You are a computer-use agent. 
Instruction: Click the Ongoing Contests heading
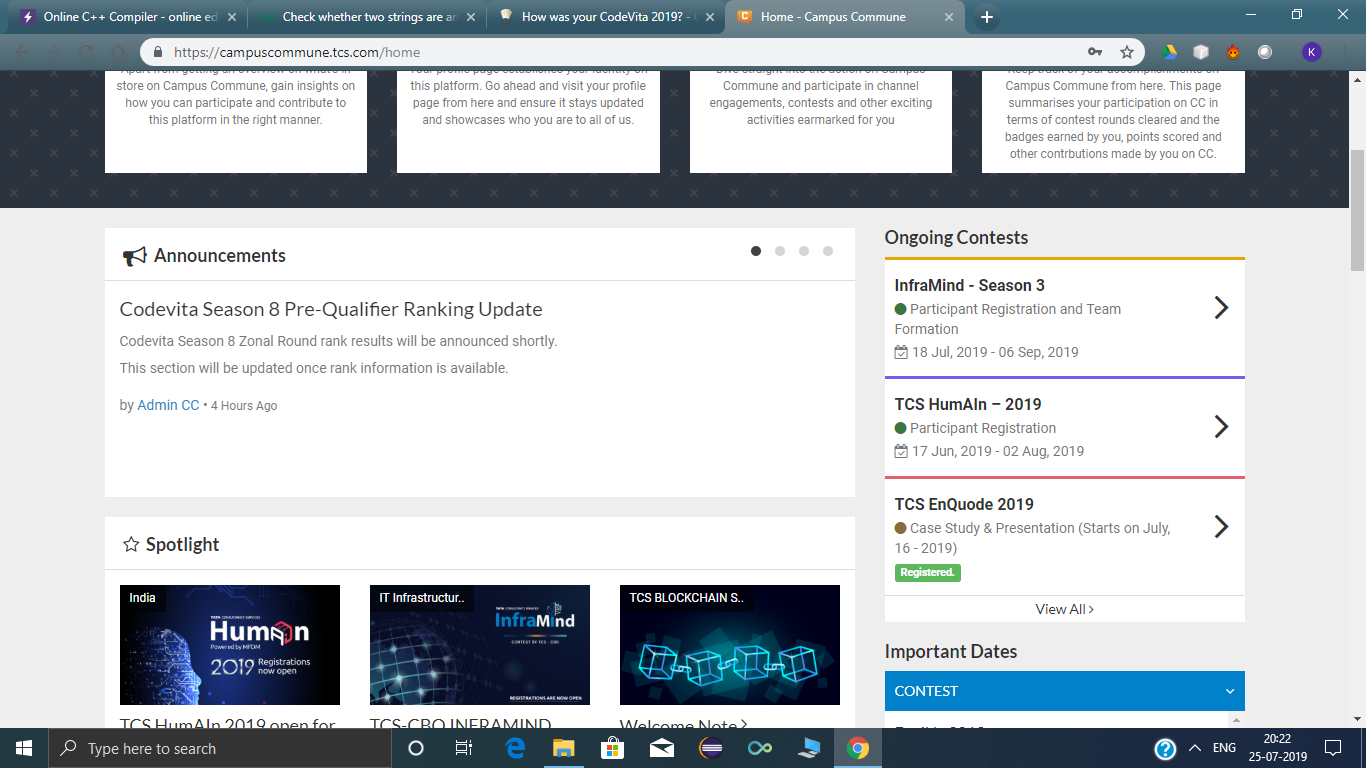pyautogui.click(x=956, y=237)
